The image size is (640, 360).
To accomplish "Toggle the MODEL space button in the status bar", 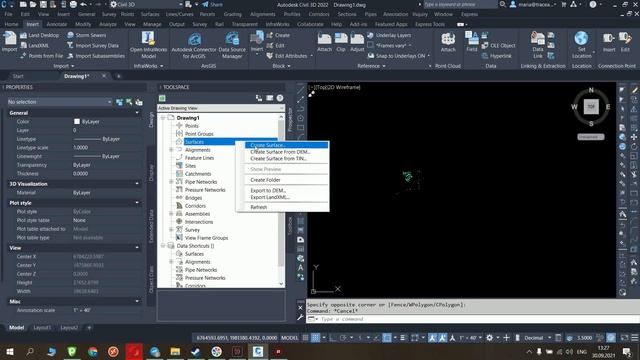I will 290,338.
